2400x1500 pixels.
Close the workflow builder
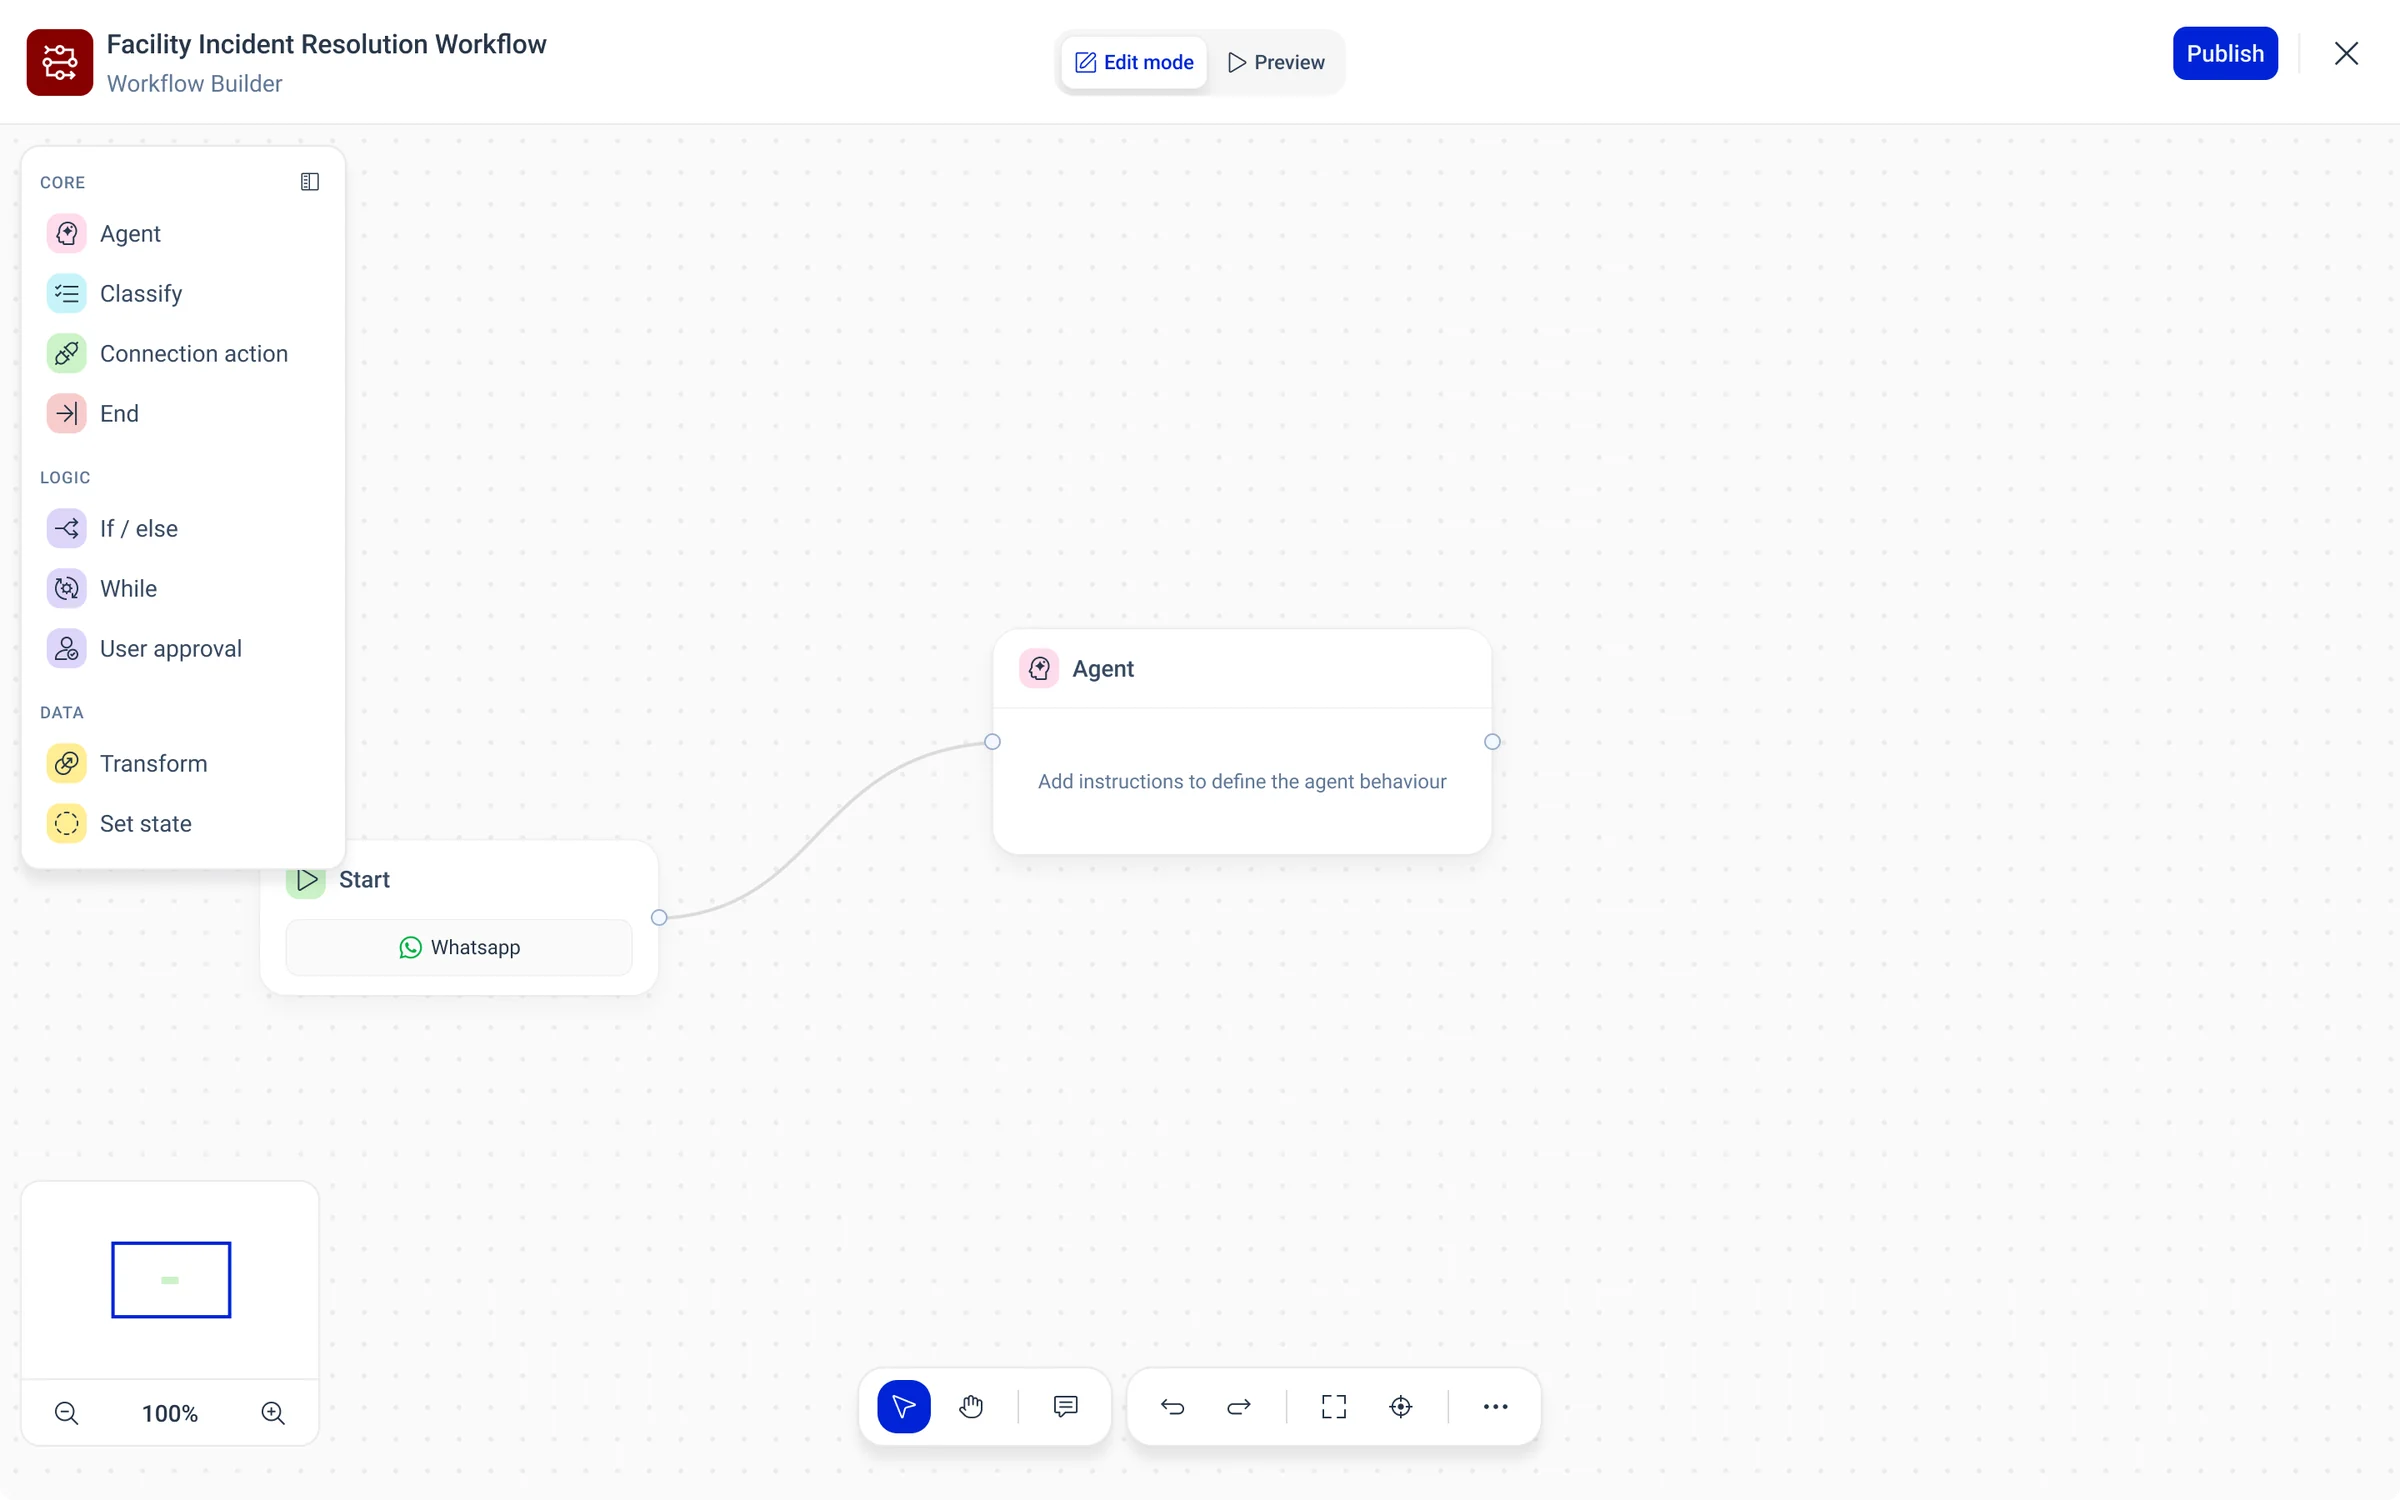(x=2346, y=53)
